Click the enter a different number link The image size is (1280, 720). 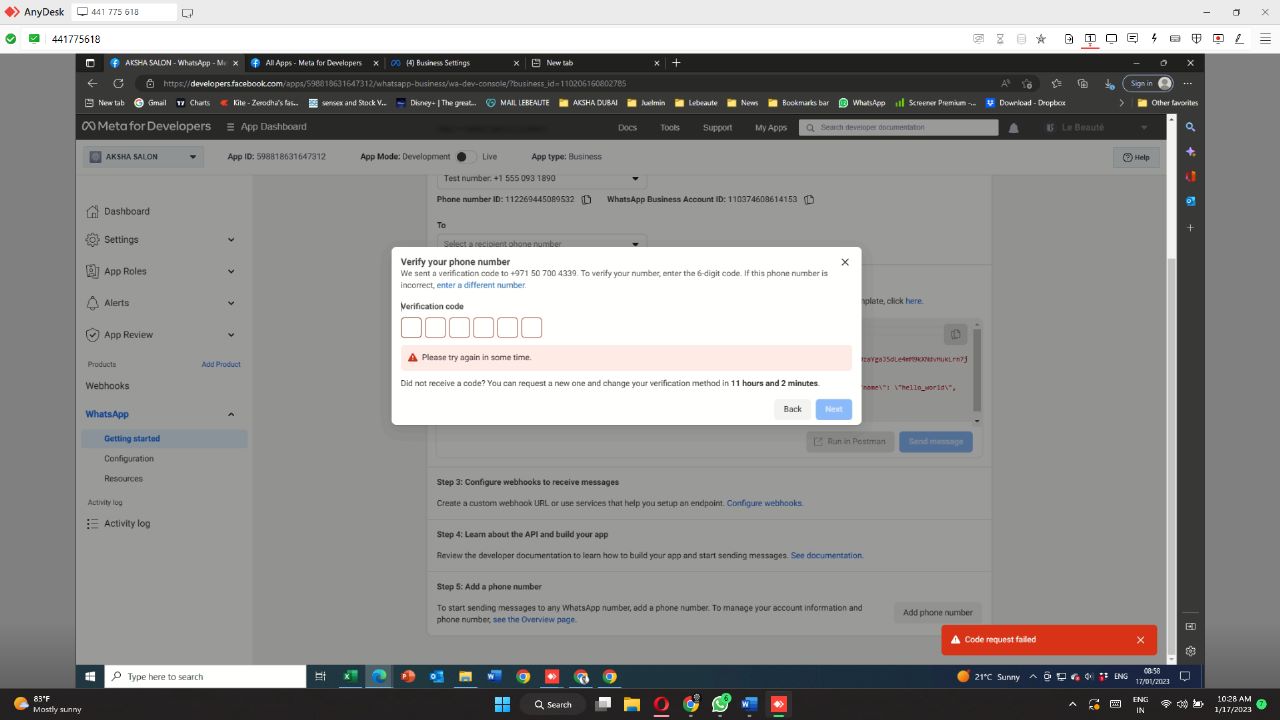point(481,285)
